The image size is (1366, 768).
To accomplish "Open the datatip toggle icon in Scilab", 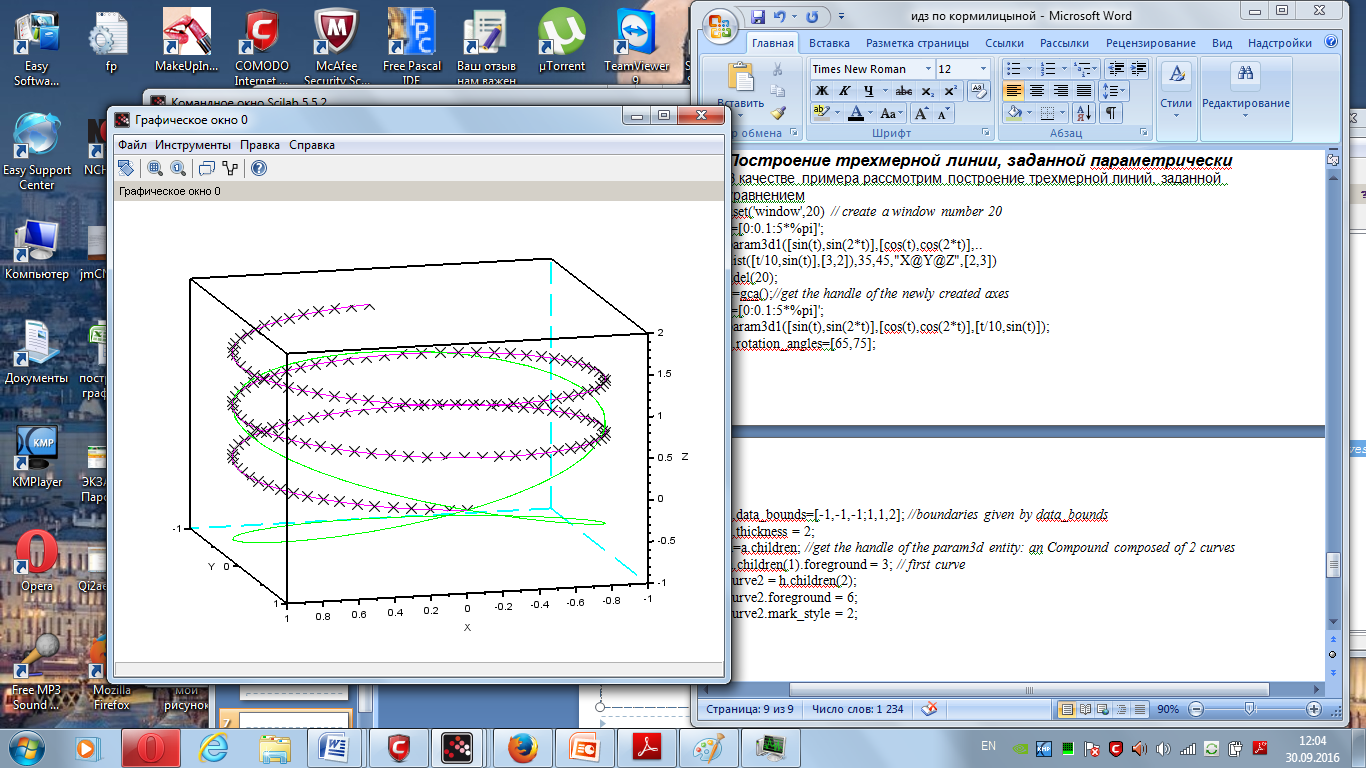I will 207,168.
